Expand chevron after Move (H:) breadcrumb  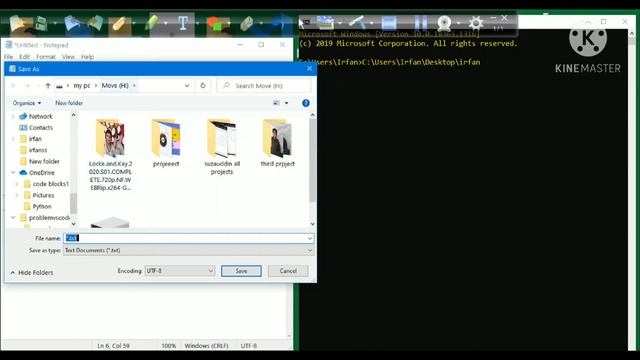point(134,86)
